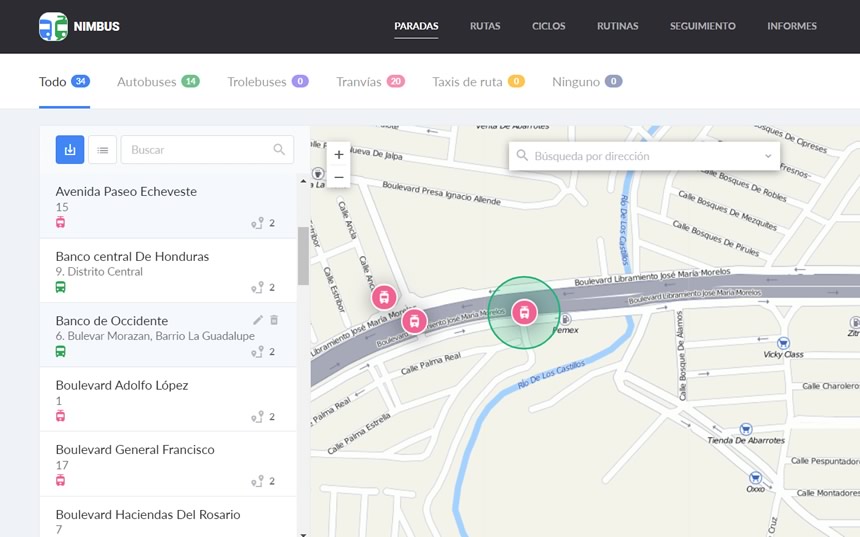Open routes count of Avenida Paseo Echeveste
The width and height of the screenshot is (860, 537).
(x=263, y=223)
